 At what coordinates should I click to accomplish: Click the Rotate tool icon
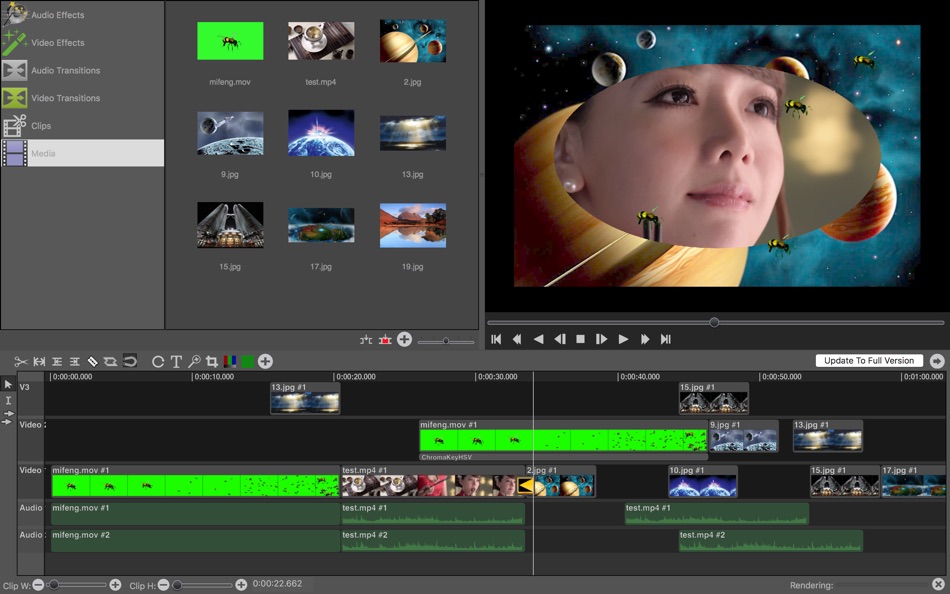pos(156,361)
